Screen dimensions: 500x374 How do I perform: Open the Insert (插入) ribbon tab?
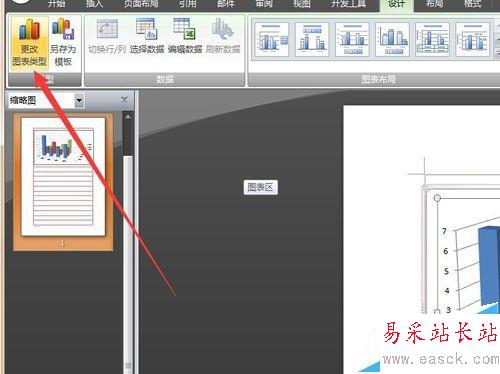(94, 4)
